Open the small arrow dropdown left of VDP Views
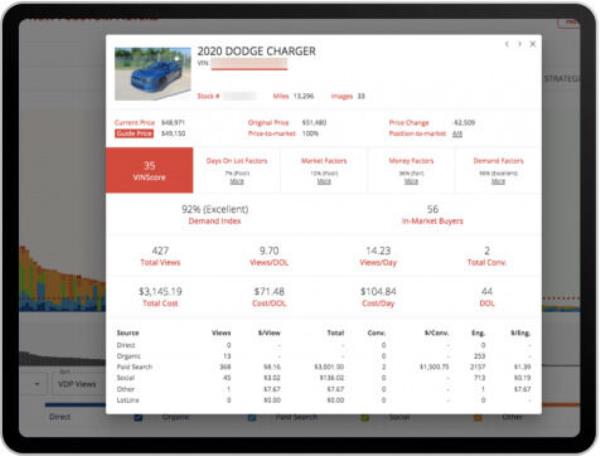Image resolution: width=600 pixels, height=456 pixels. (x=37, y=384)
